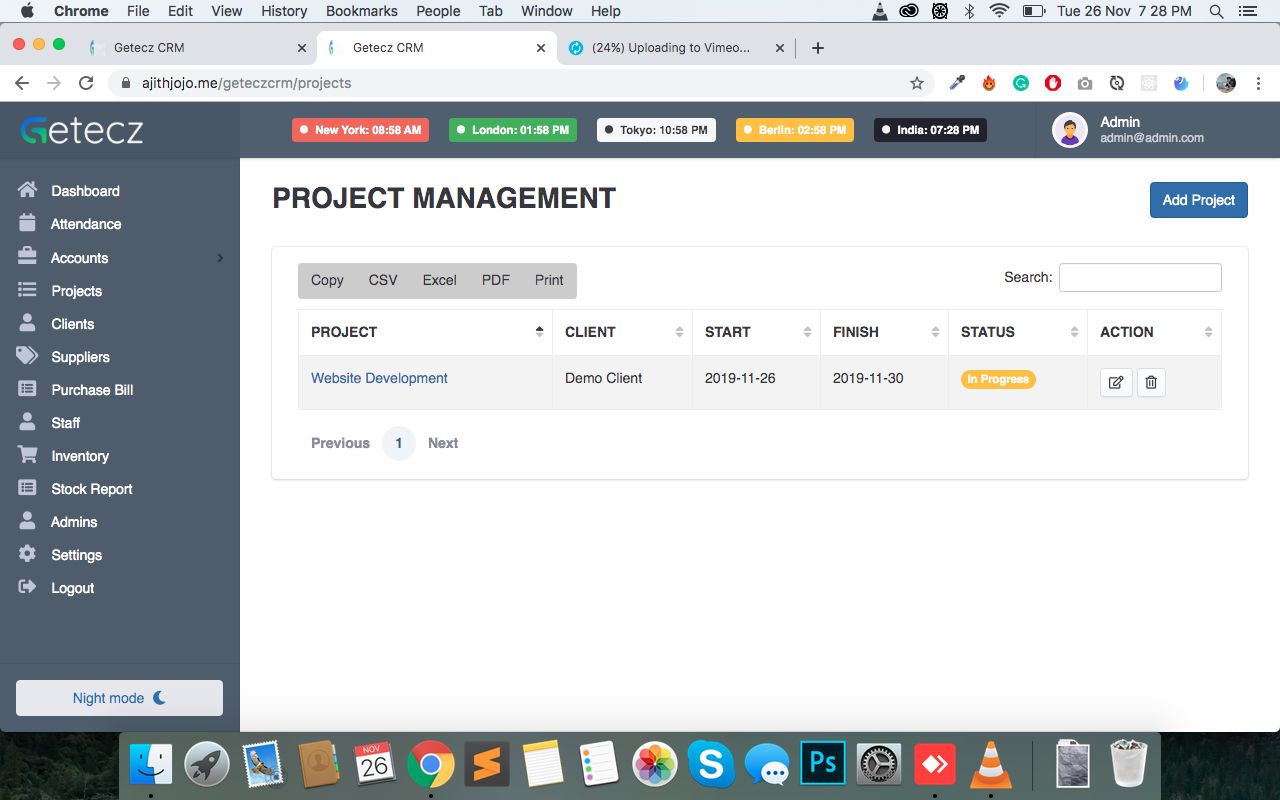Screen dimensions: 1280x800
Task: Open VLC from the dock
Action: tap(991, 766)
